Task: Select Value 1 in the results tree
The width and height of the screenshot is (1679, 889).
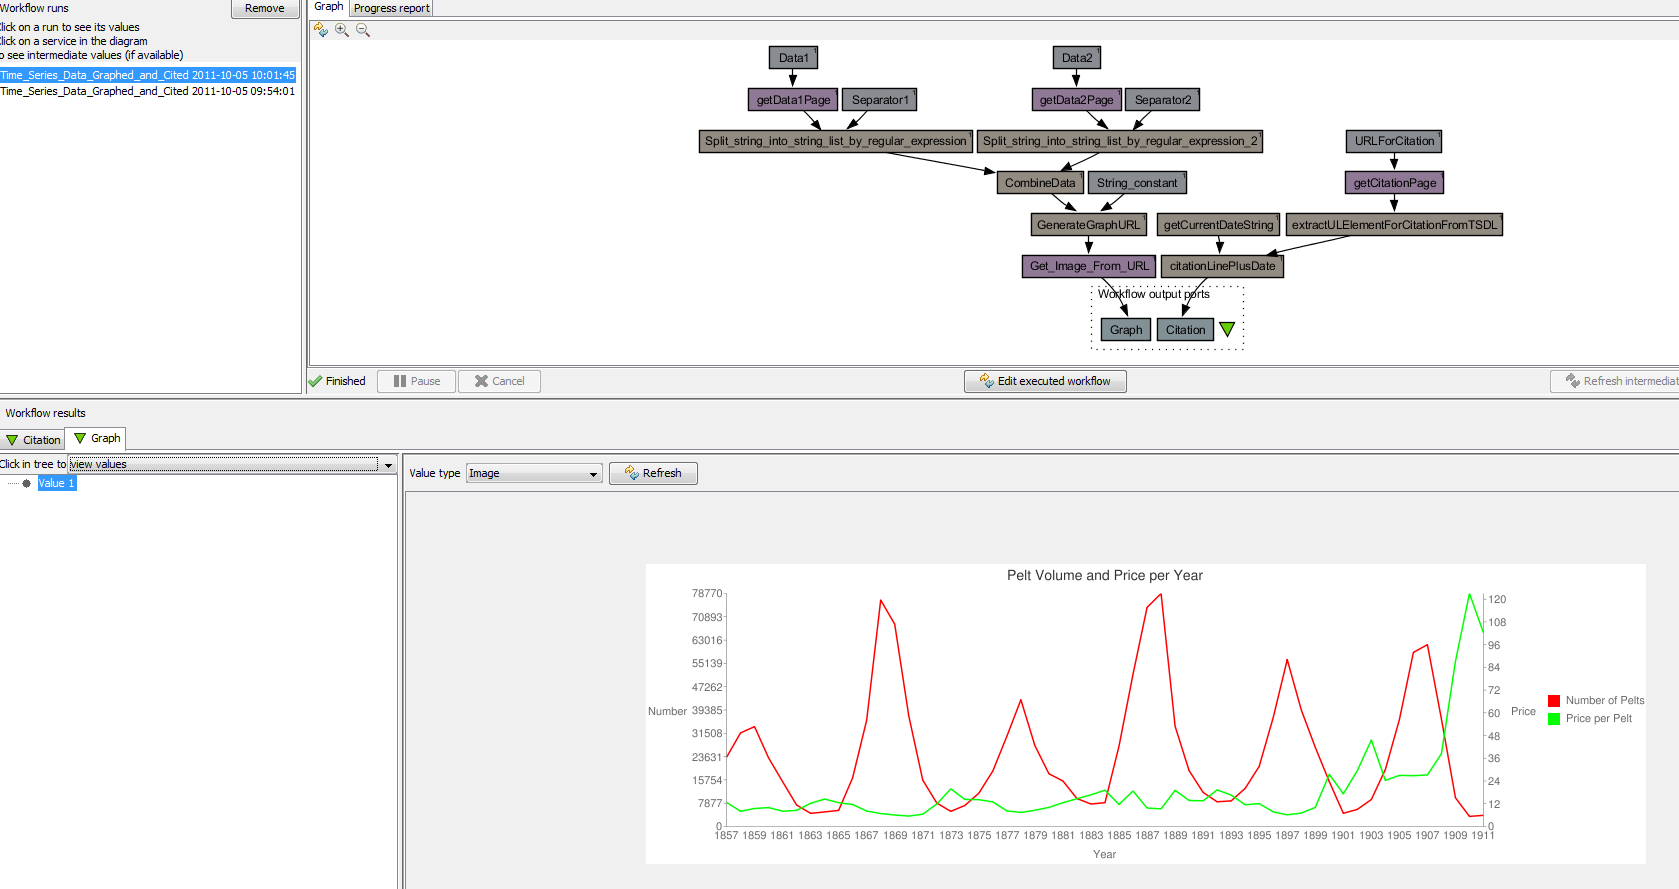Action: (x=57, y=483)
